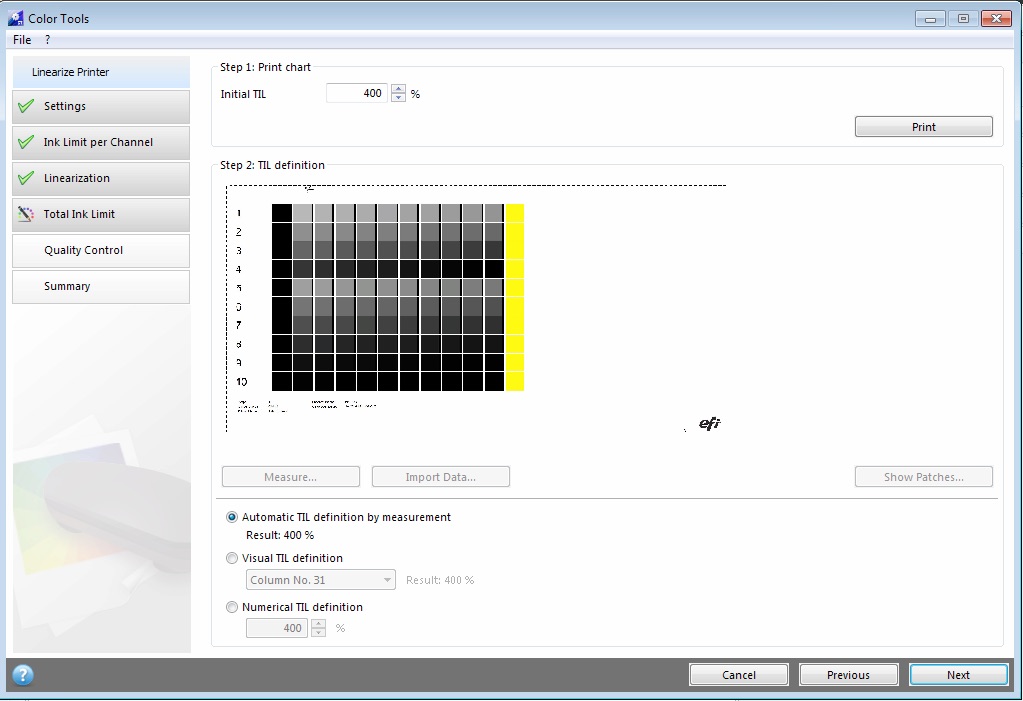Print the TIL chart
Image resolution: width=1023 pixels, height=701 pixels.
pos(923,127)
